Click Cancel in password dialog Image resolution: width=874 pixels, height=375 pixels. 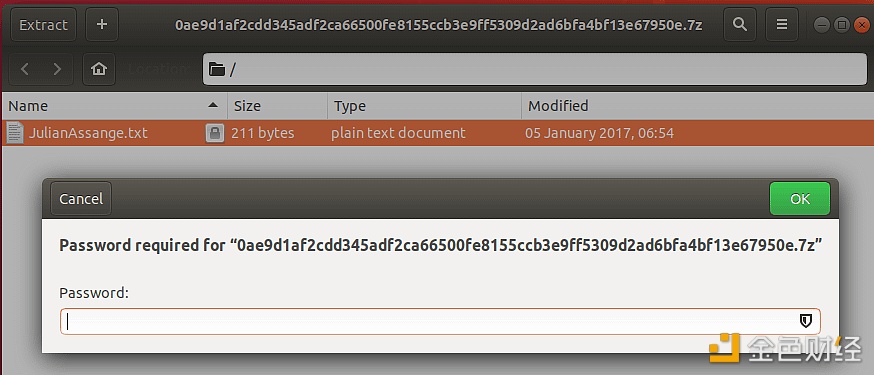pos(81,199)
